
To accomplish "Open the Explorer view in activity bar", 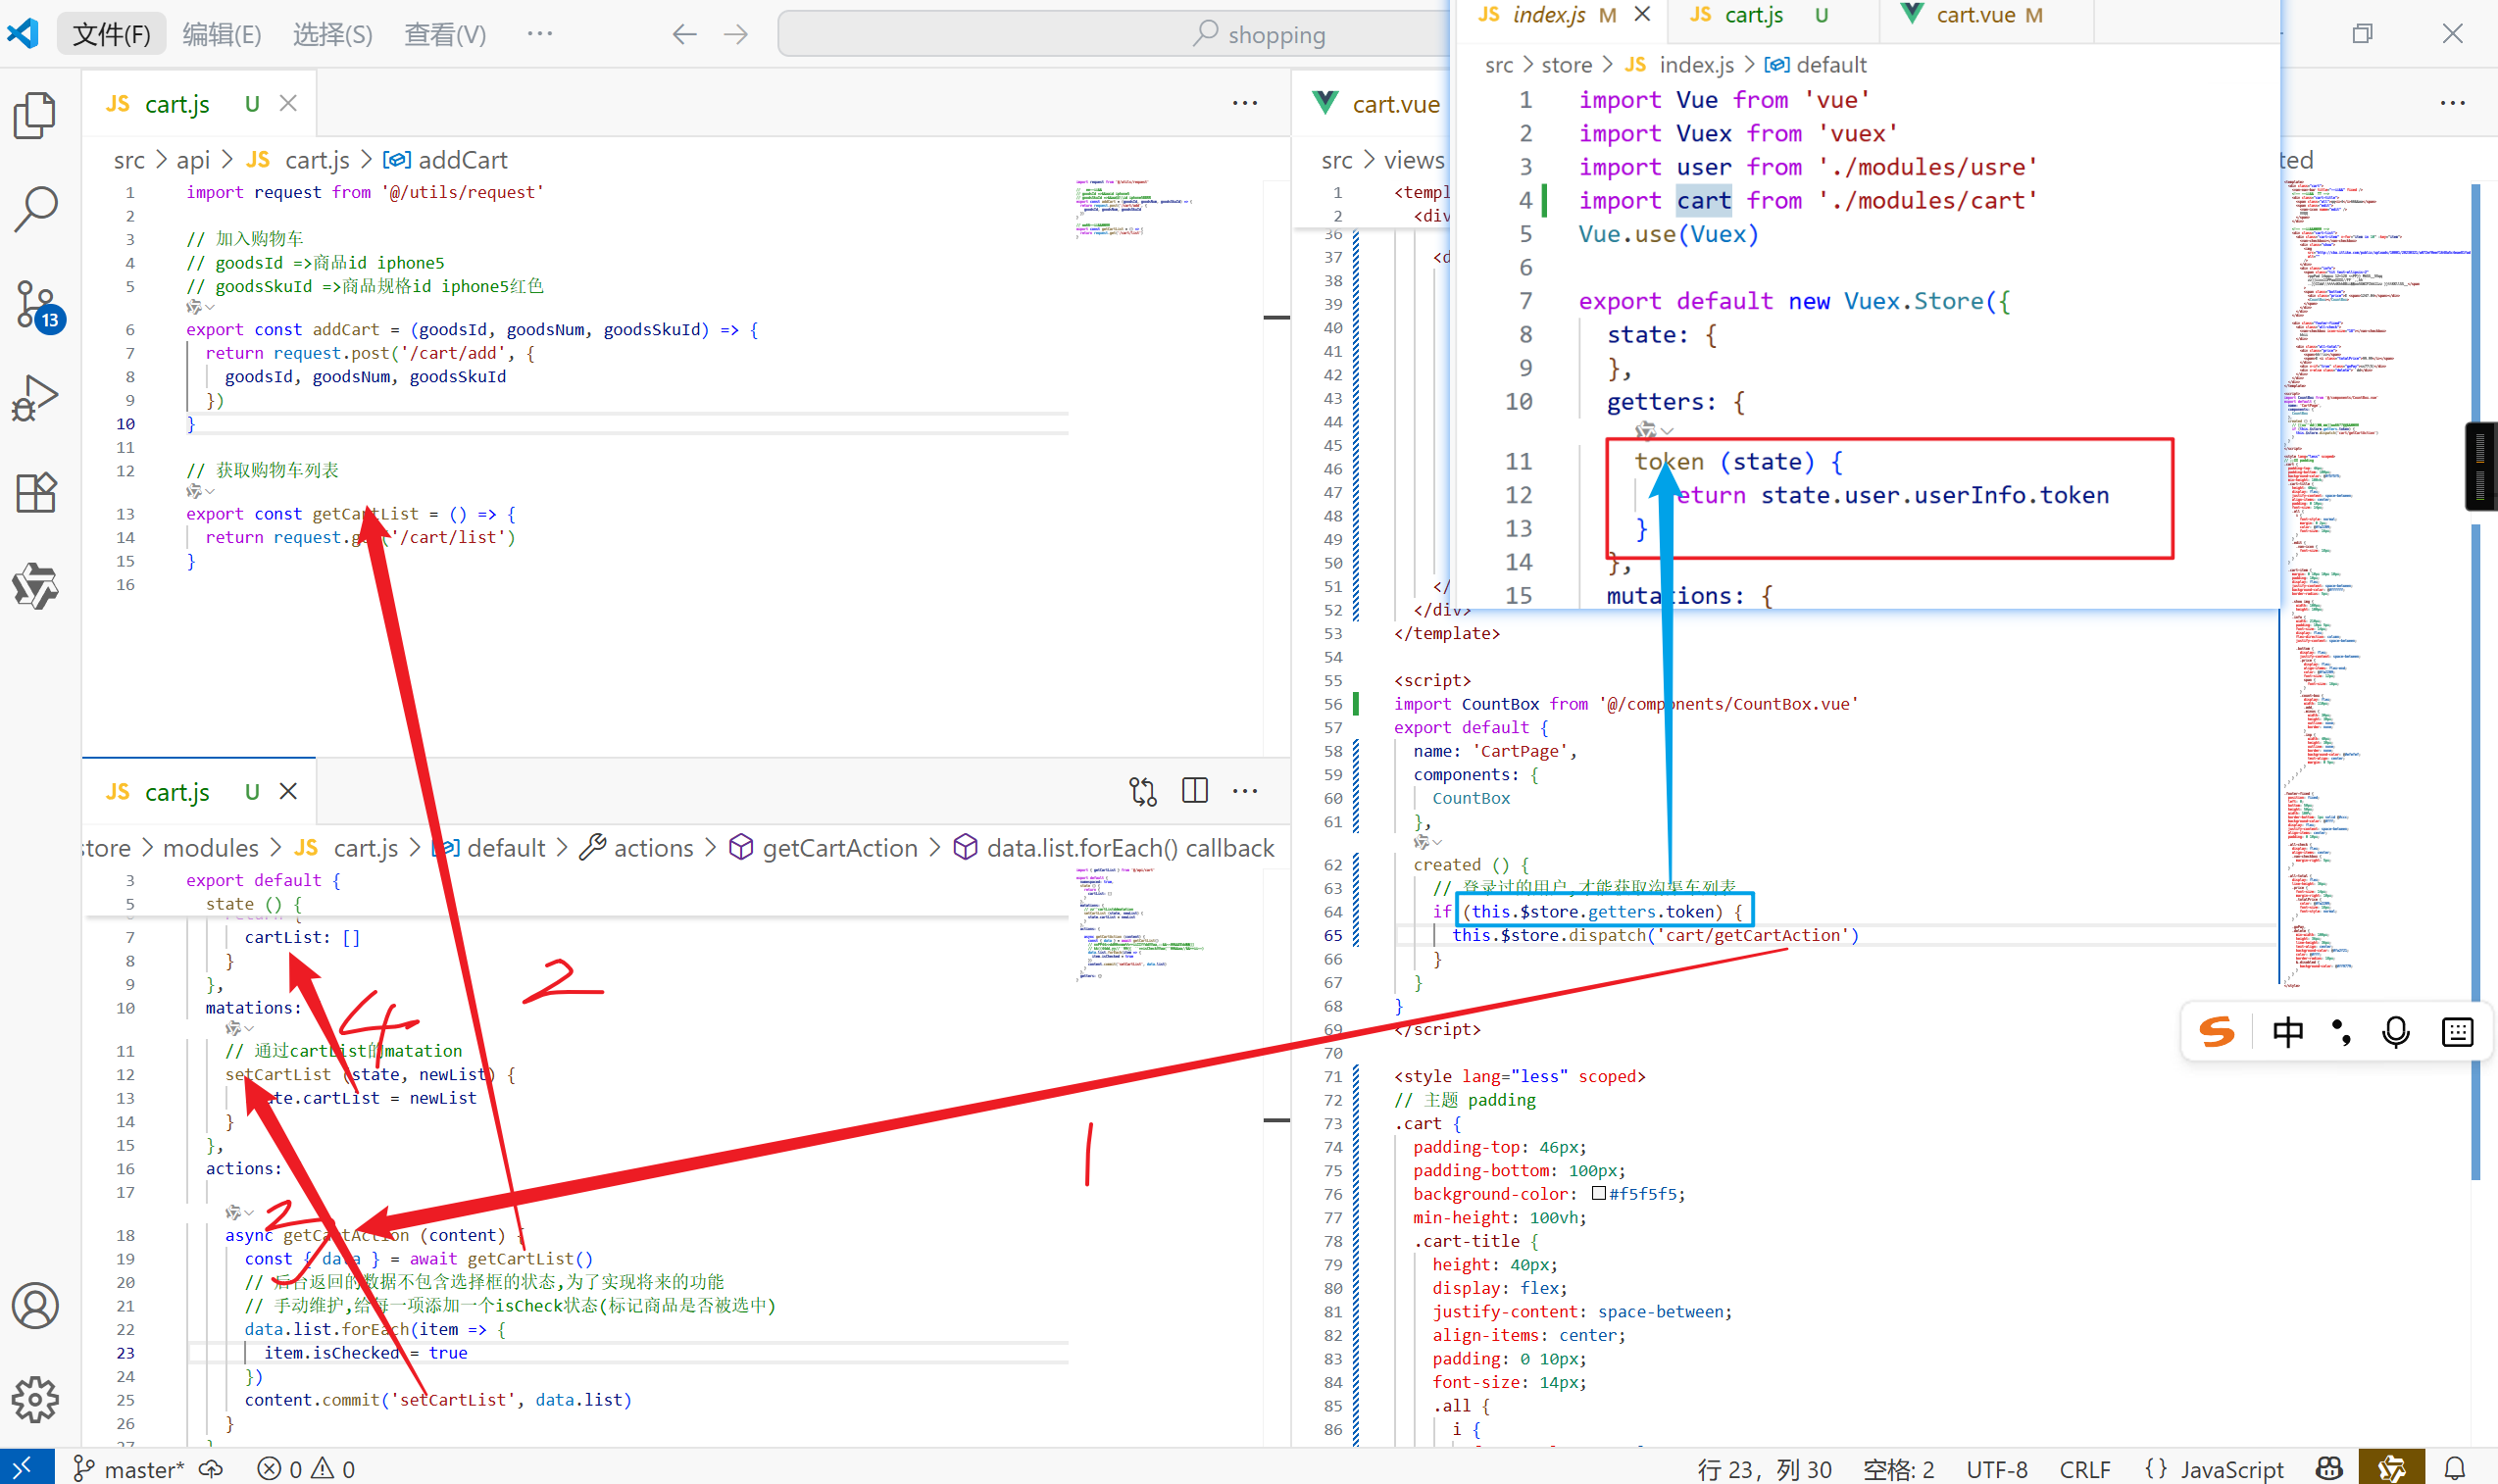I will pyautogui.click(x=35, y=115).
